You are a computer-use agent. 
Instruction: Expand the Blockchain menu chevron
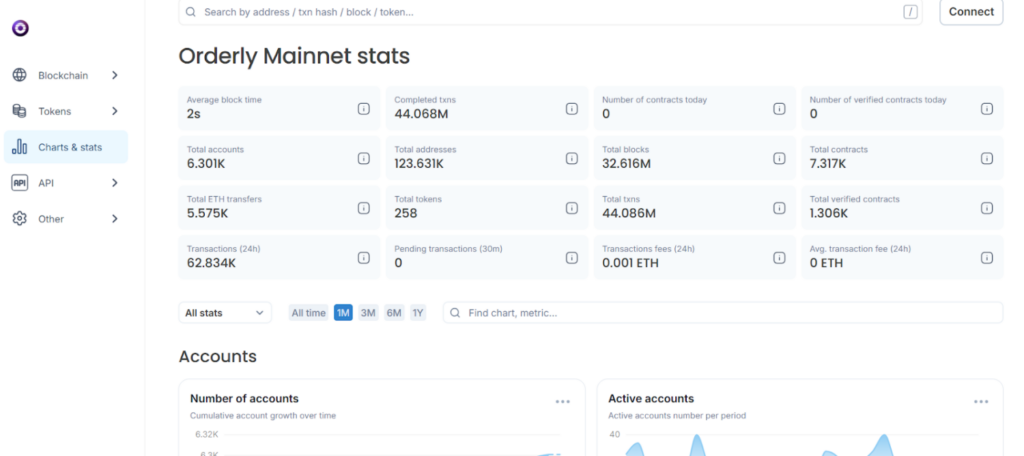(x=114, y=75)
